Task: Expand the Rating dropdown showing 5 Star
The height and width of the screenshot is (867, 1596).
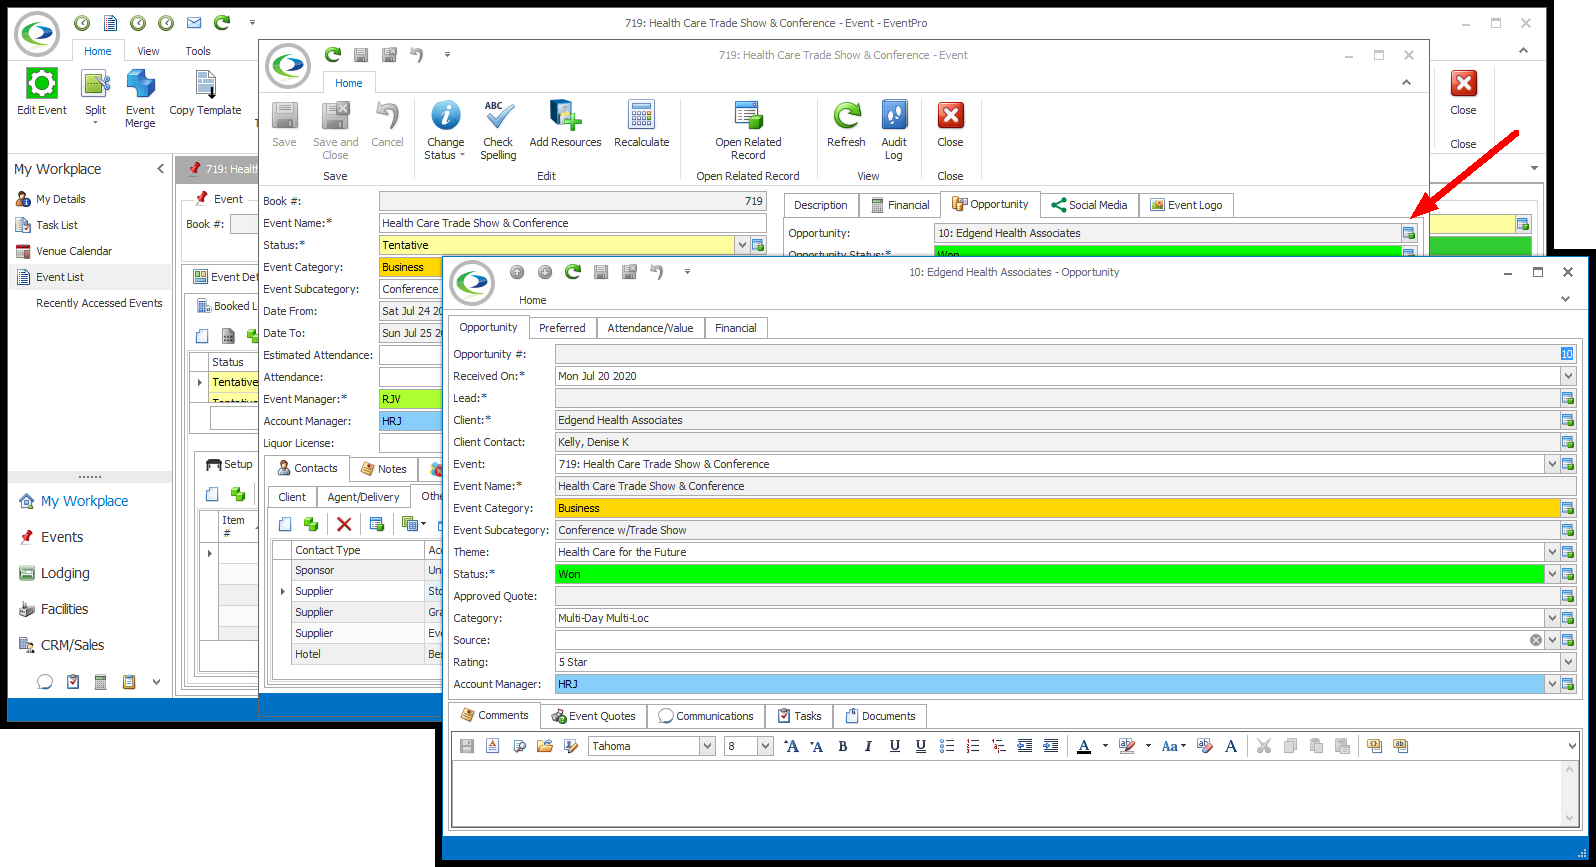Action: click(x=1568, y=662)
